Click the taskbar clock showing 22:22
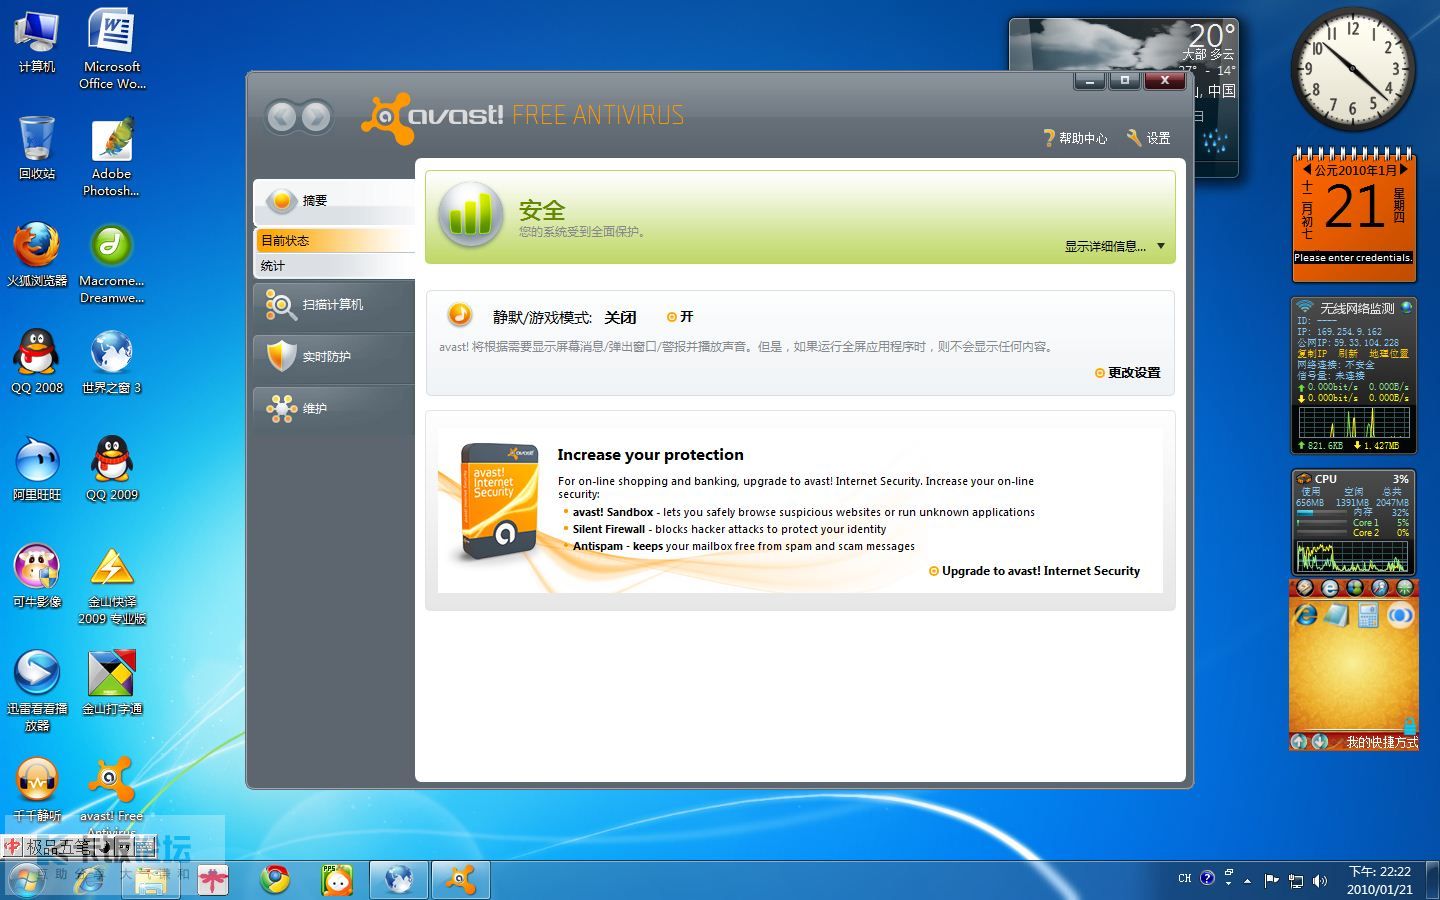This screenshot has width=1440, height=900. point(1380,880)
